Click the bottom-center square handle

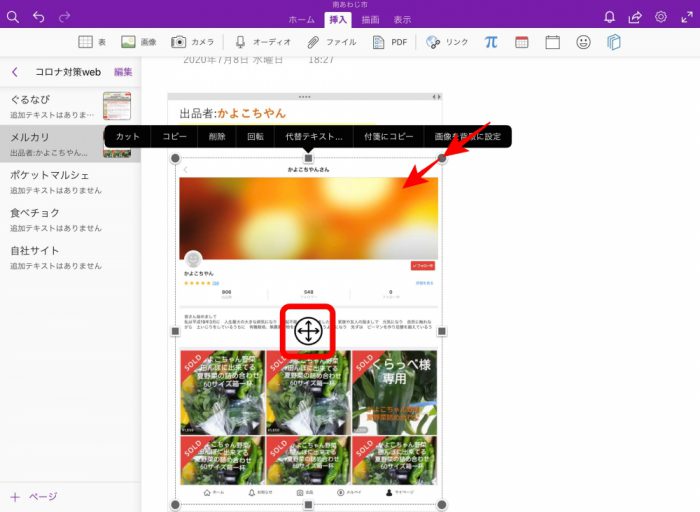(x=308, y=504)
